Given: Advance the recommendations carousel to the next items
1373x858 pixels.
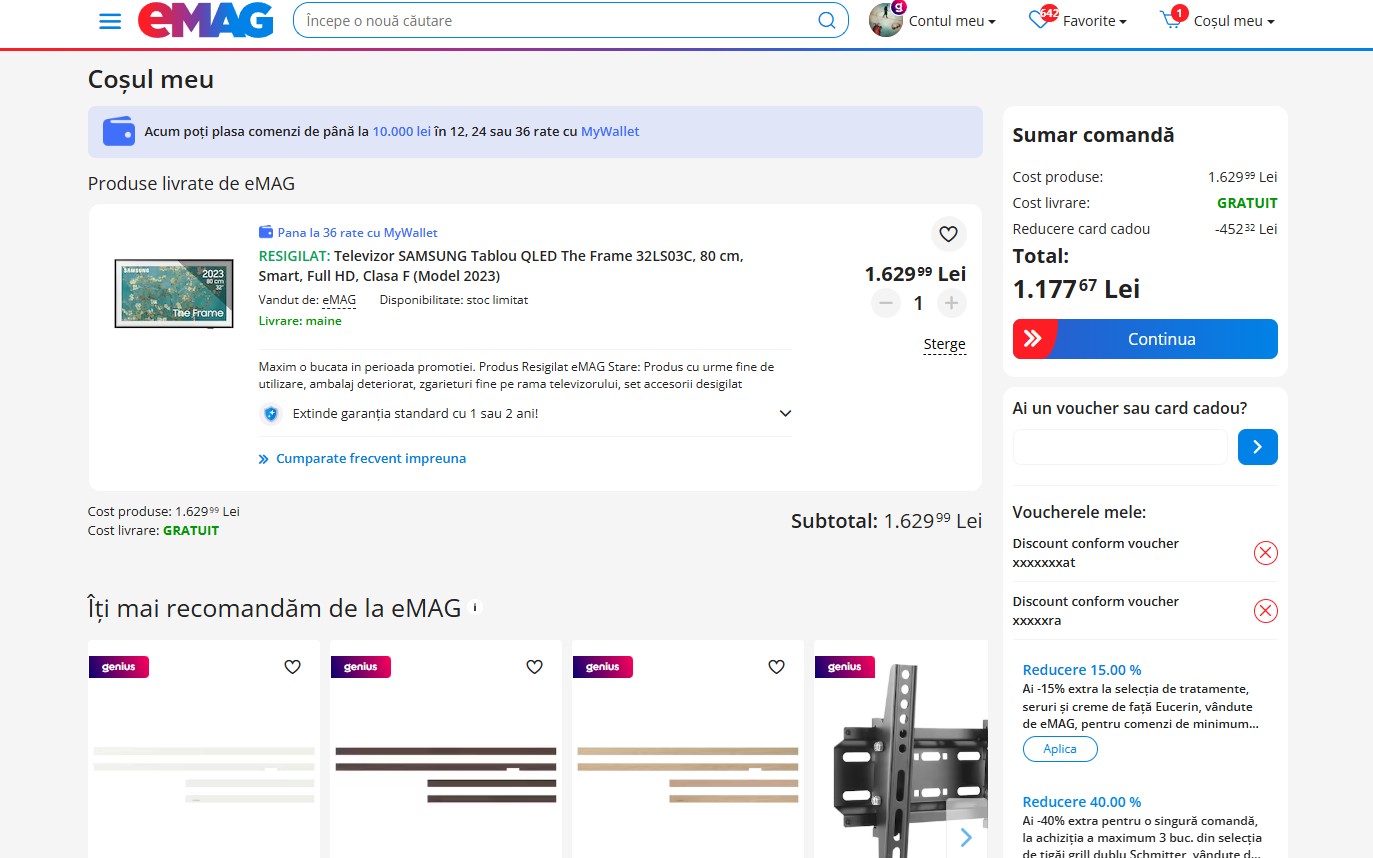Looking at the screenshot, I should coord(966,837).
